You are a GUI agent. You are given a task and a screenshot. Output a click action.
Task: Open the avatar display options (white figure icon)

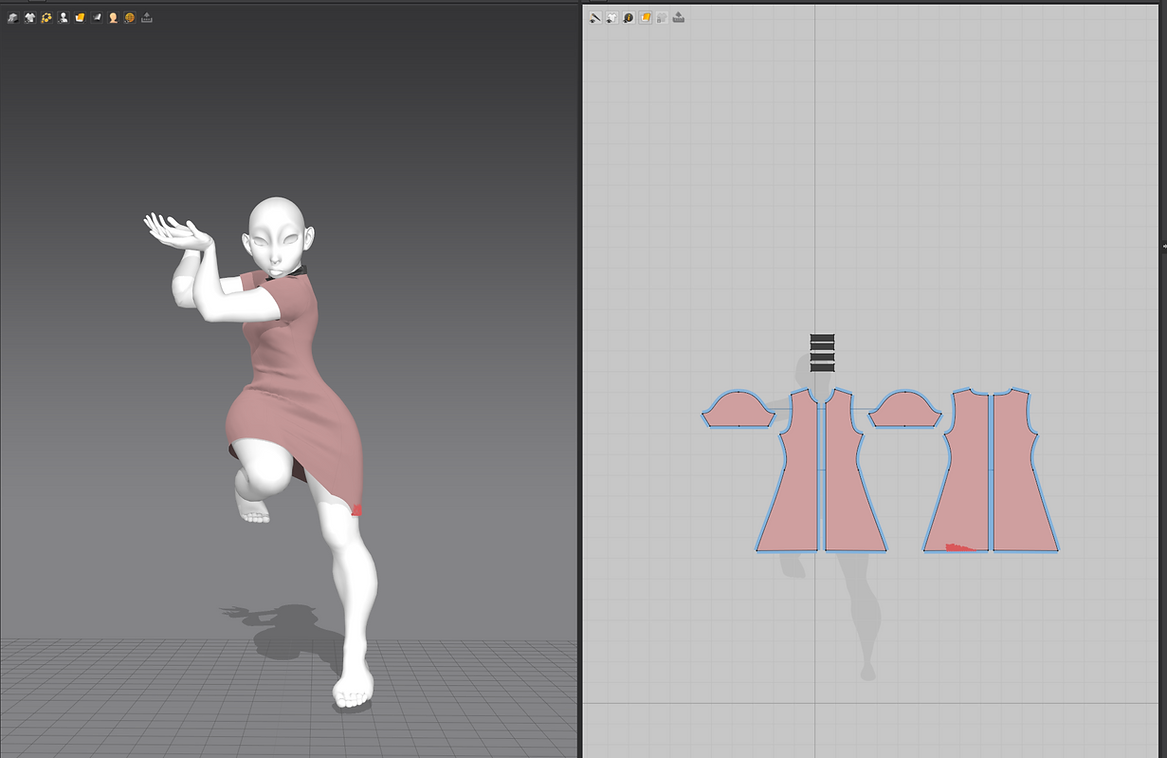pyautogui.click(x=63, y=18)
